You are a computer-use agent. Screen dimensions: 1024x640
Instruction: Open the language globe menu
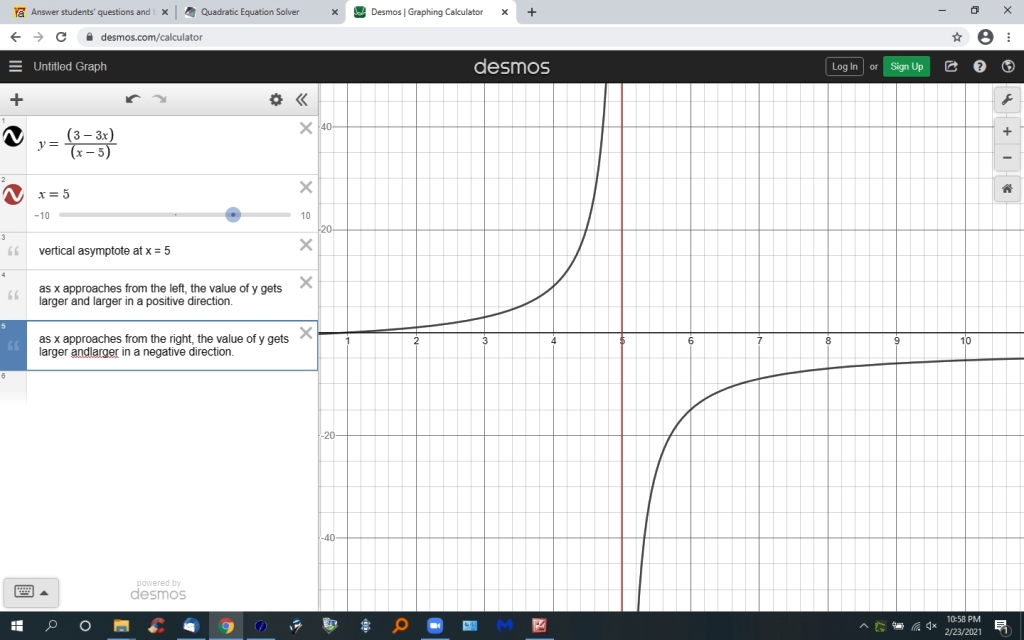pos(1008,66)
